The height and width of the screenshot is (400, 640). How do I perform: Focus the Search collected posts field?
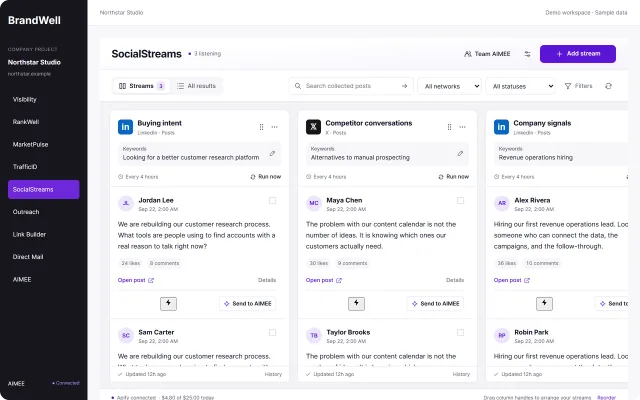tap(351, 86)
